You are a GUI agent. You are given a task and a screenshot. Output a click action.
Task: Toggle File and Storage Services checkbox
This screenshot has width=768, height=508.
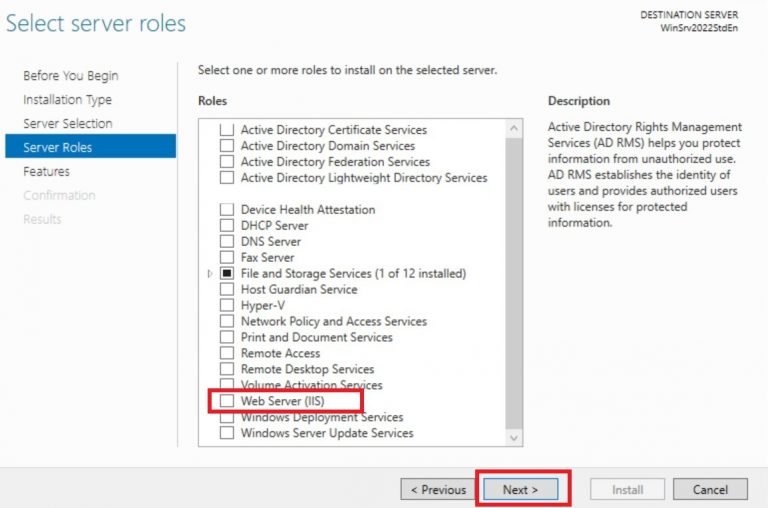point(227,274)
